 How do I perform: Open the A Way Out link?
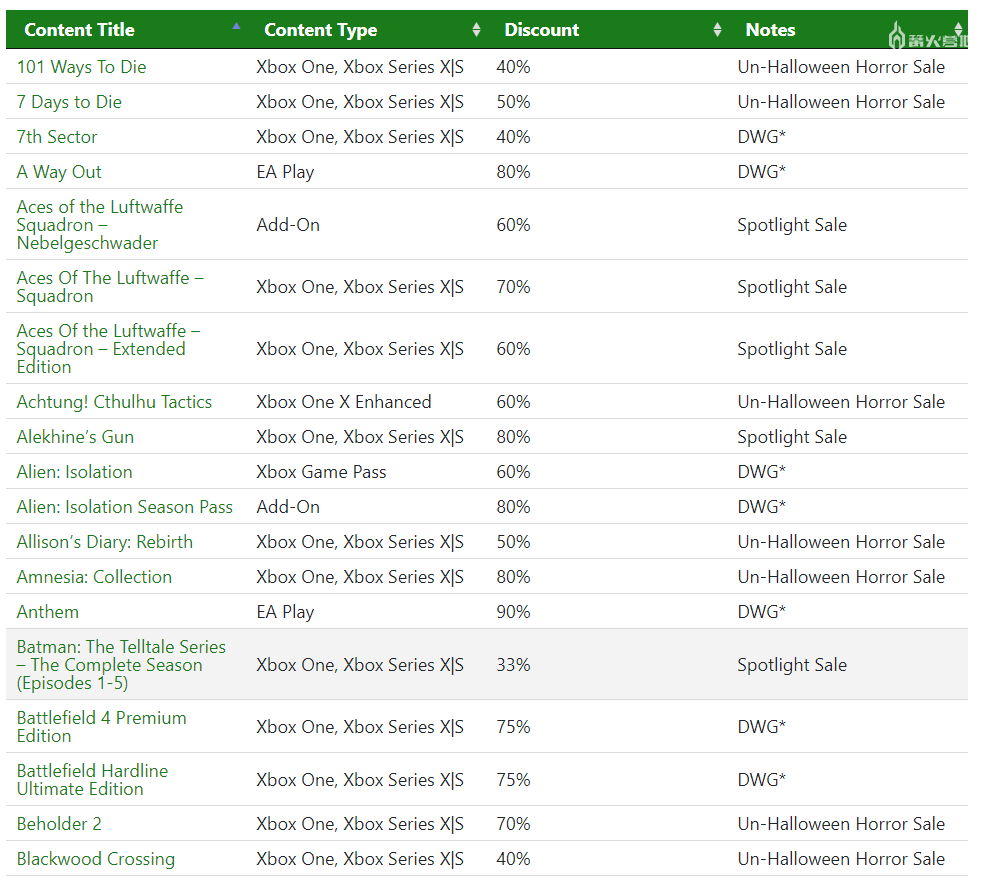coord(59,171)
